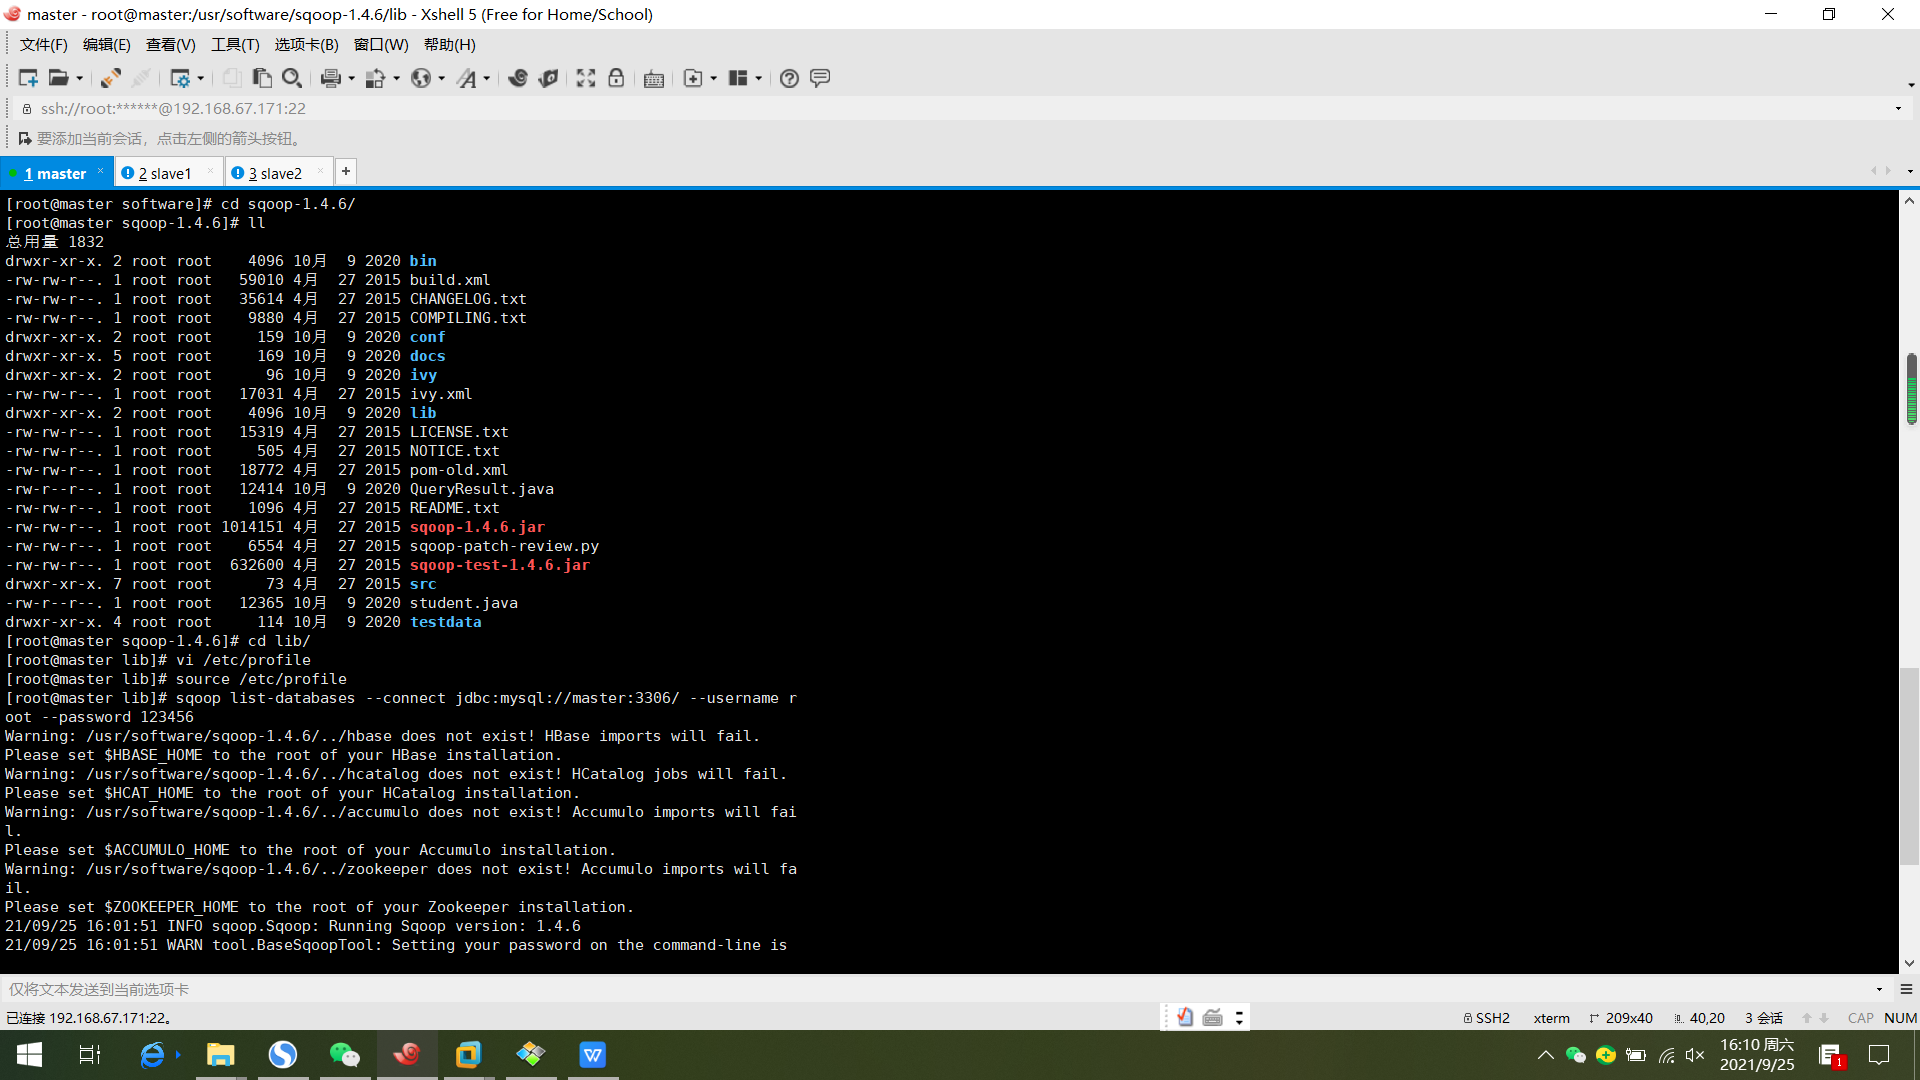Image resolution: width=1920 pixels, height=1080 pixels.
Task: Open the address bar history dropdown
Action: pyautogui.click(x=1898, y=108)
